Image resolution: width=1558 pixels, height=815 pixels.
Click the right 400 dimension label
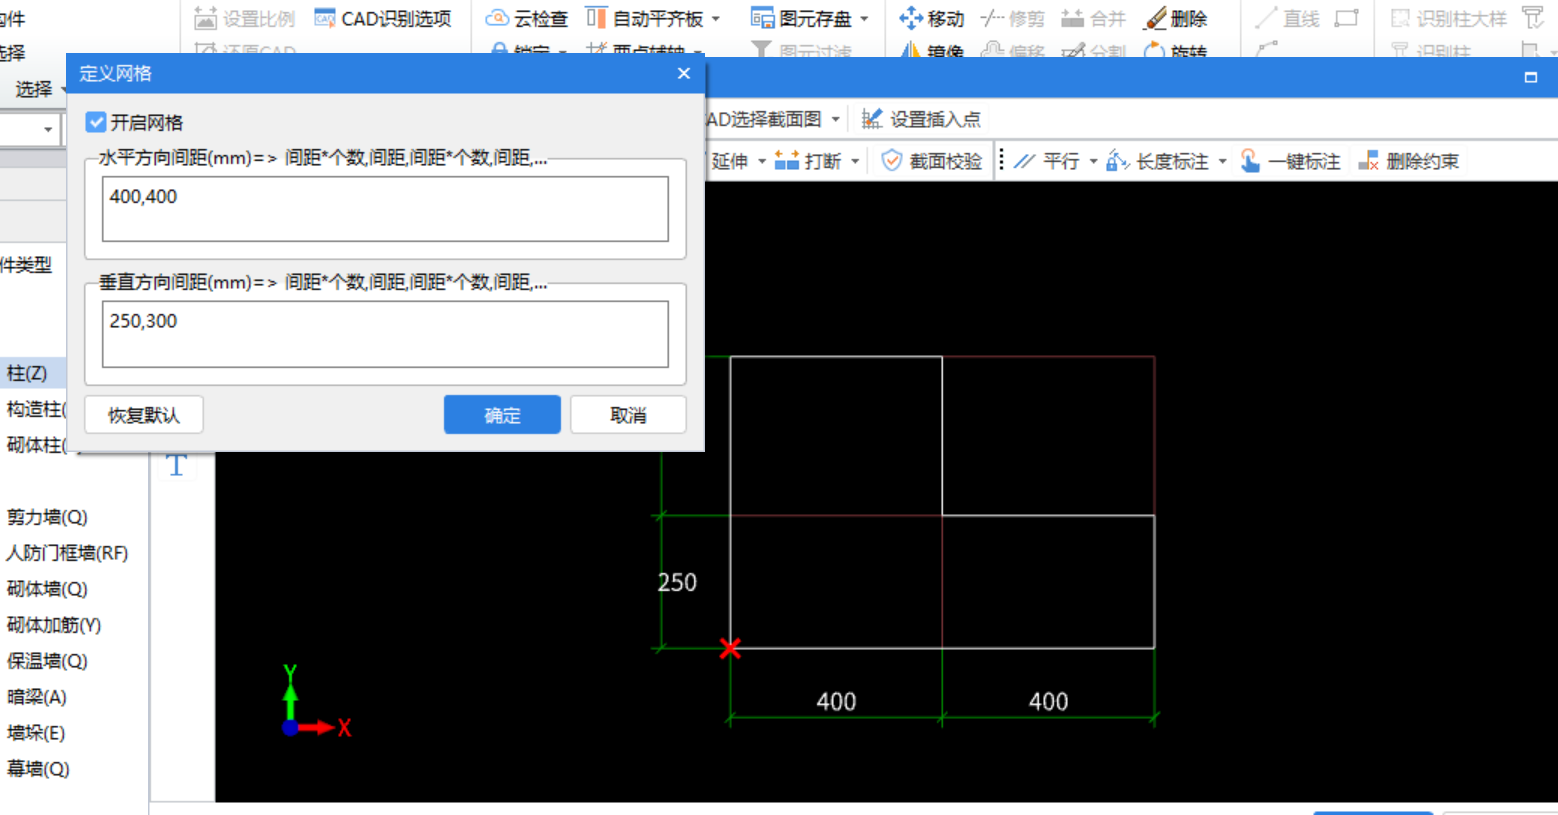[x=1048, y=701]
